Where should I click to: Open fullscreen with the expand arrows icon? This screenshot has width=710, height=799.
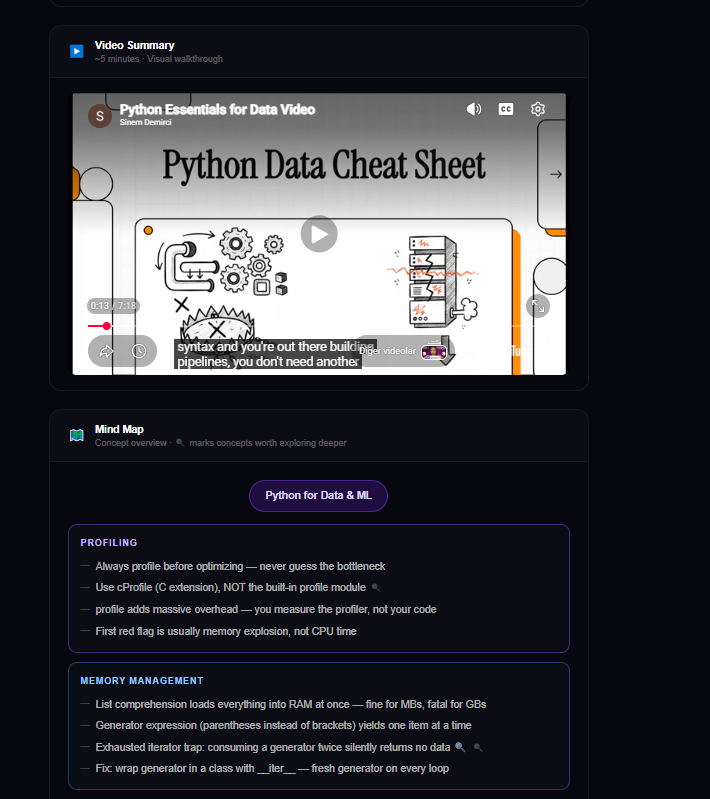(538, 306)
